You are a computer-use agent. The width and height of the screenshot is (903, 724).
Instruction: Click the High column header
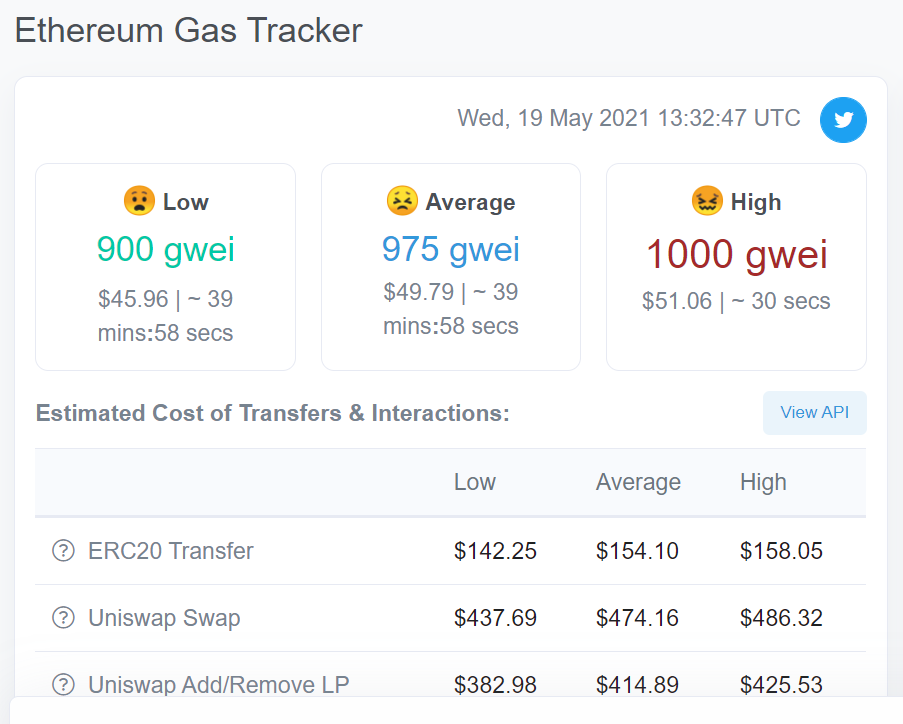click(763, 482)
